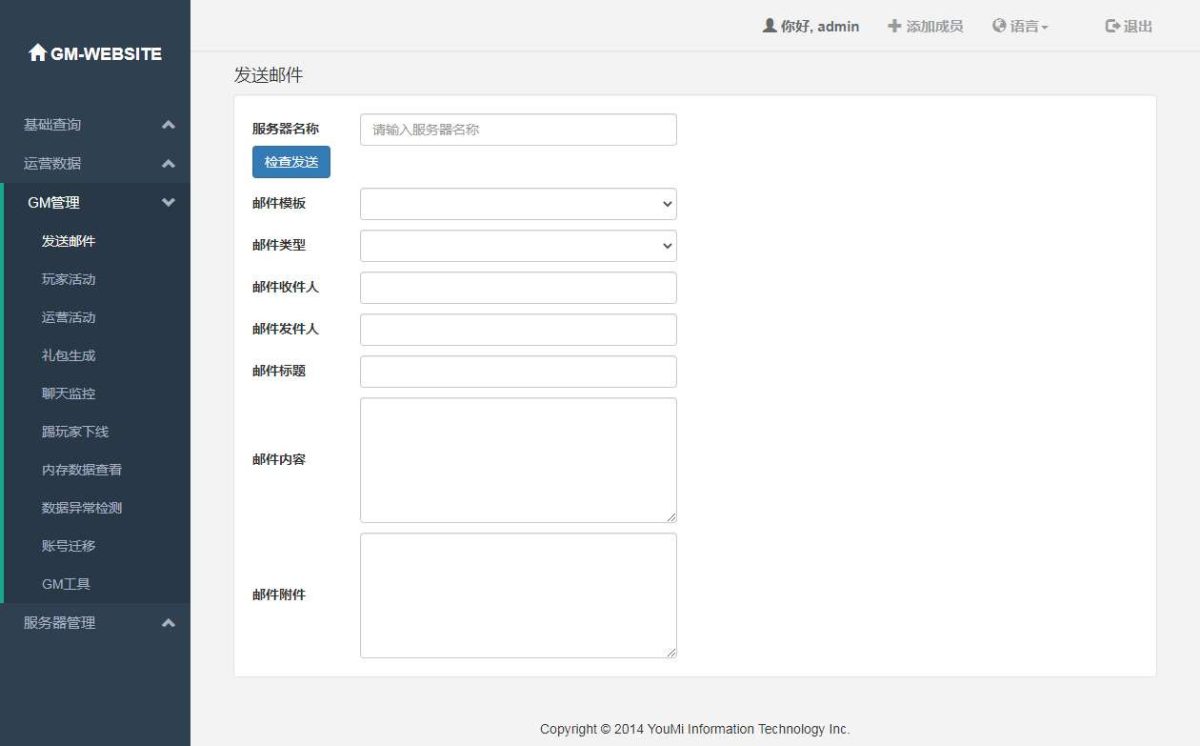Click the 邮件类型 field label
The width and height of the screenshot is (1200, 746).
point(279,245)
